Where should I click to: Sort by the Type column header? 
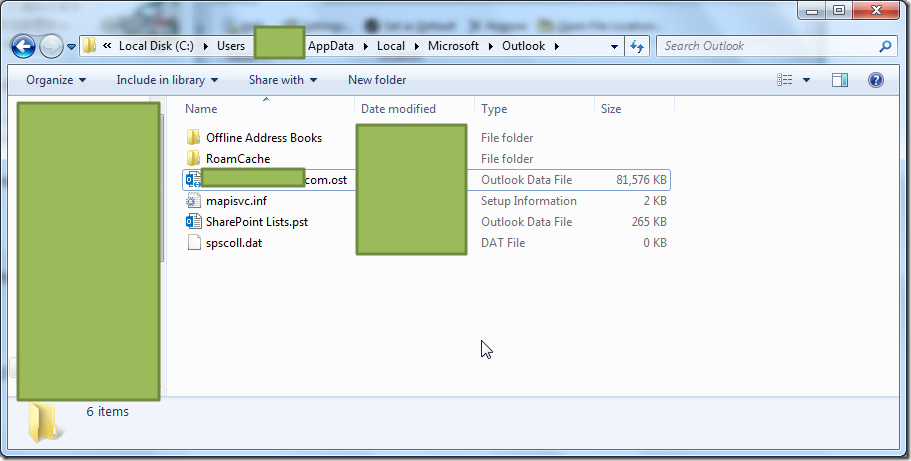tap(494, 109)
